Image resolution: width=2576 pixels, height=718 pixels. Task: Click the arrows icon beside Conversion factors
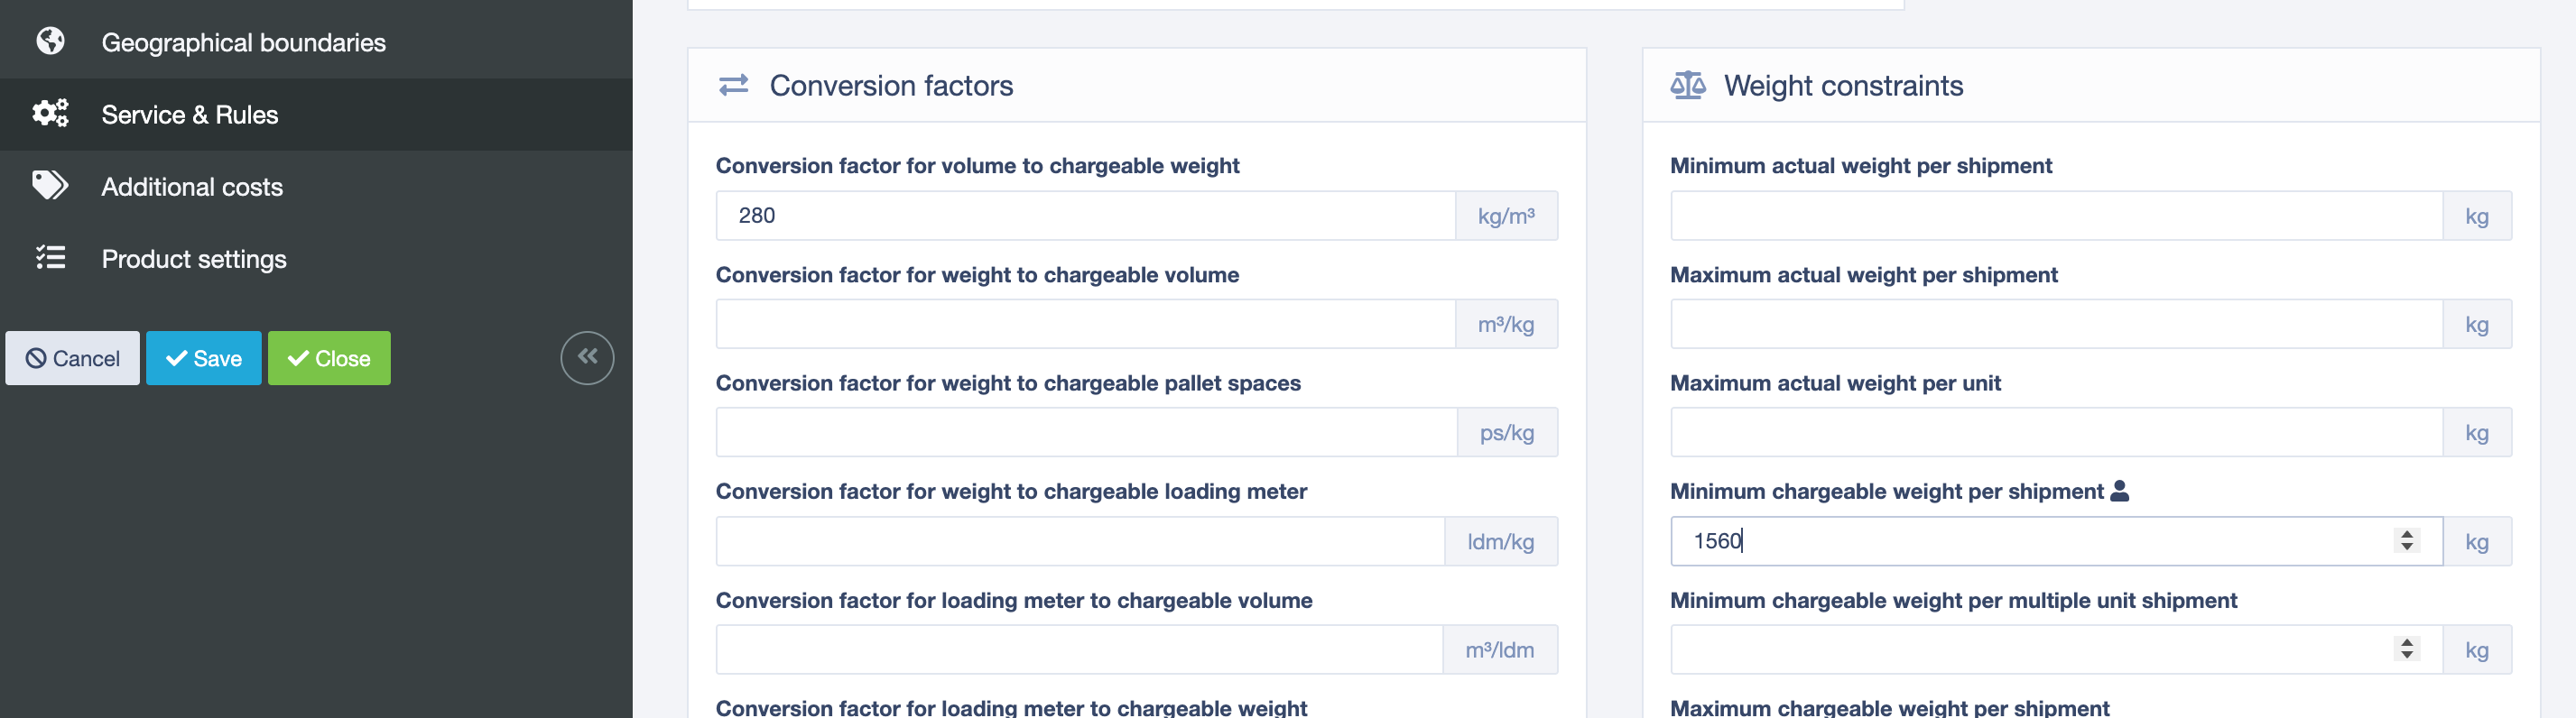click(x=734, y=85)
